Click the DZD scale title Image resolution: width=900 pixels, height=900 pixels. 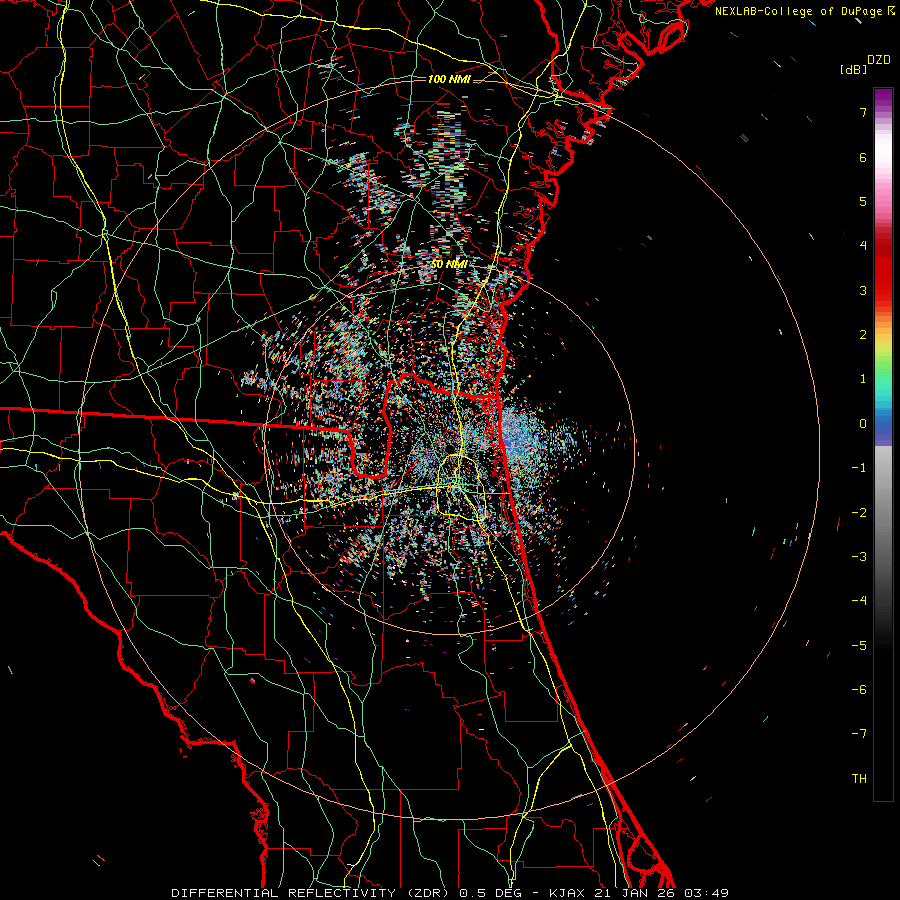879,60
